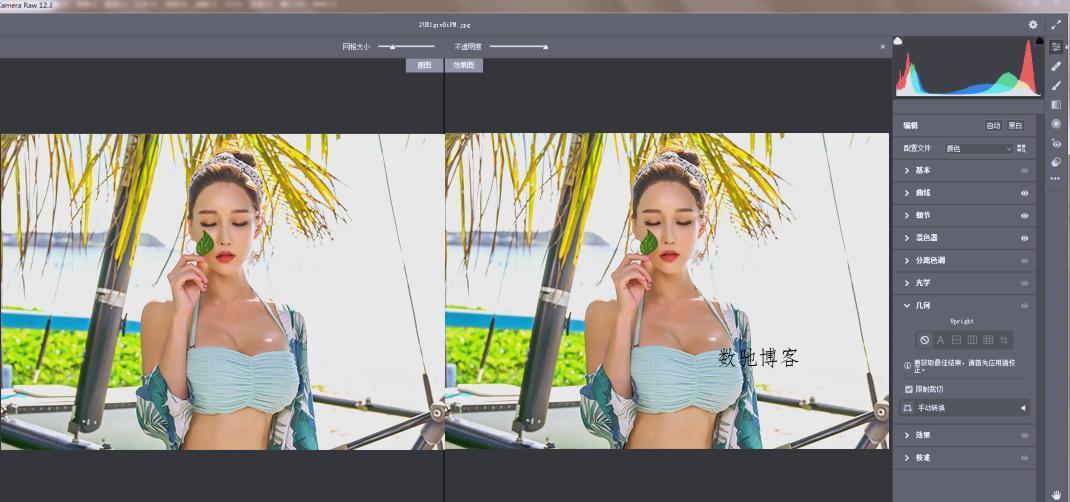Click the histogram graph
Screen dimensions: 1070x502
click(968, 67)
